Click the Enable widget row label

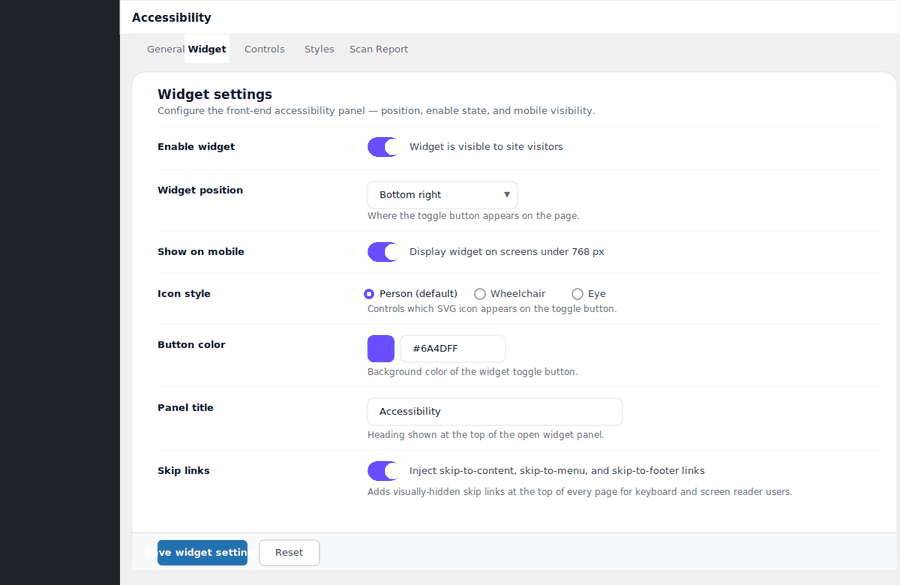196,147
